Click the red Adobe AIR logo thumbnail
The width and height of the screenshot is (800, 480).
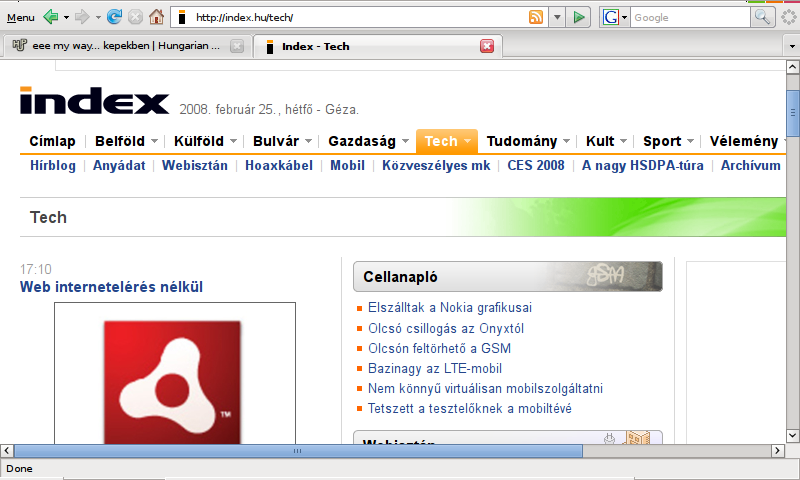pos(172,382)
